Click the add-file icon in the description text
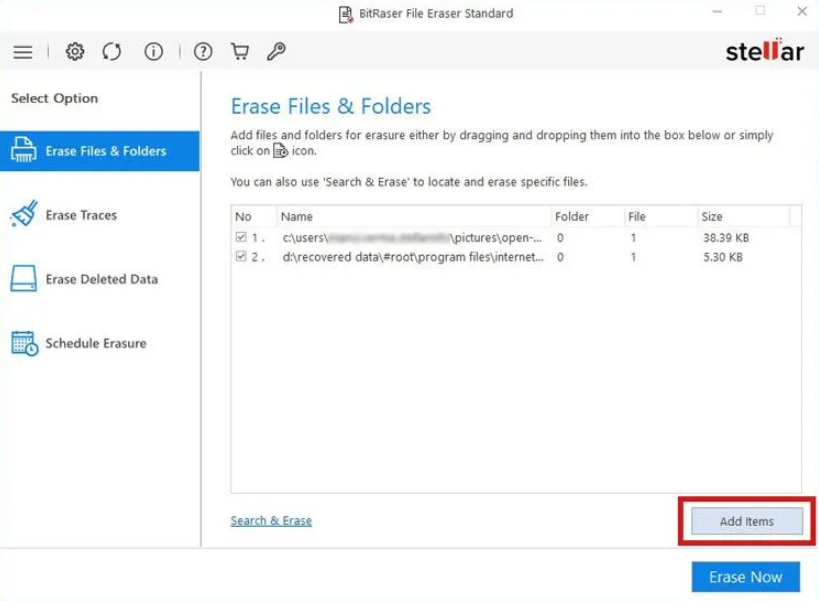The width and height of the screenshot is (819, 601). (x=280, y=150)
